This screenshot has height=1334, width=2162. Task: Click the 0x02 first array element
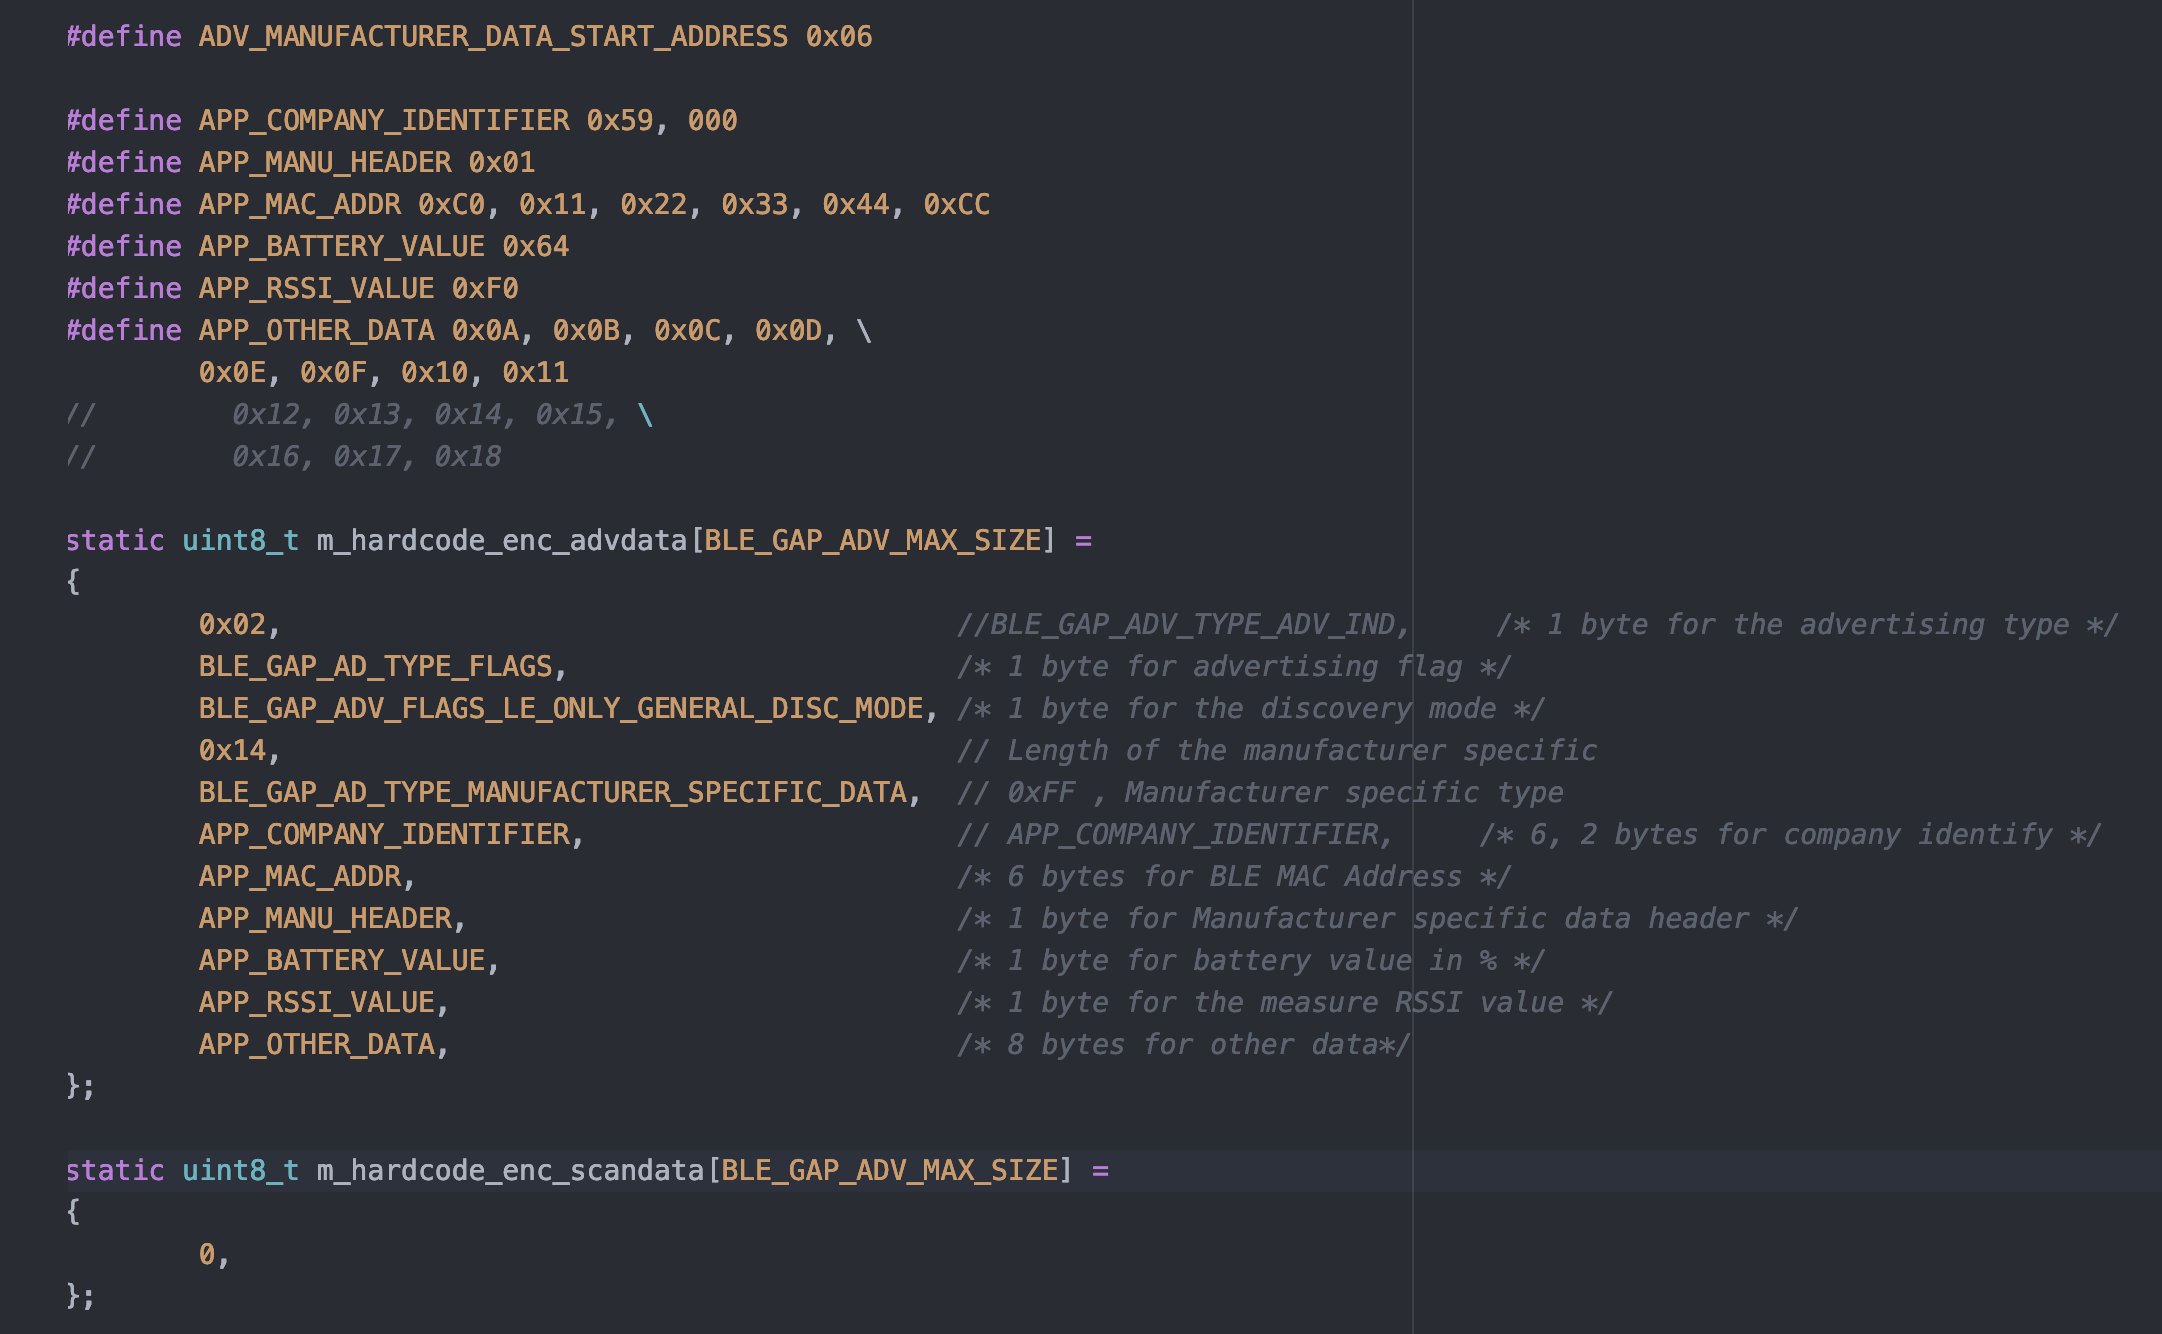point(232,625)
